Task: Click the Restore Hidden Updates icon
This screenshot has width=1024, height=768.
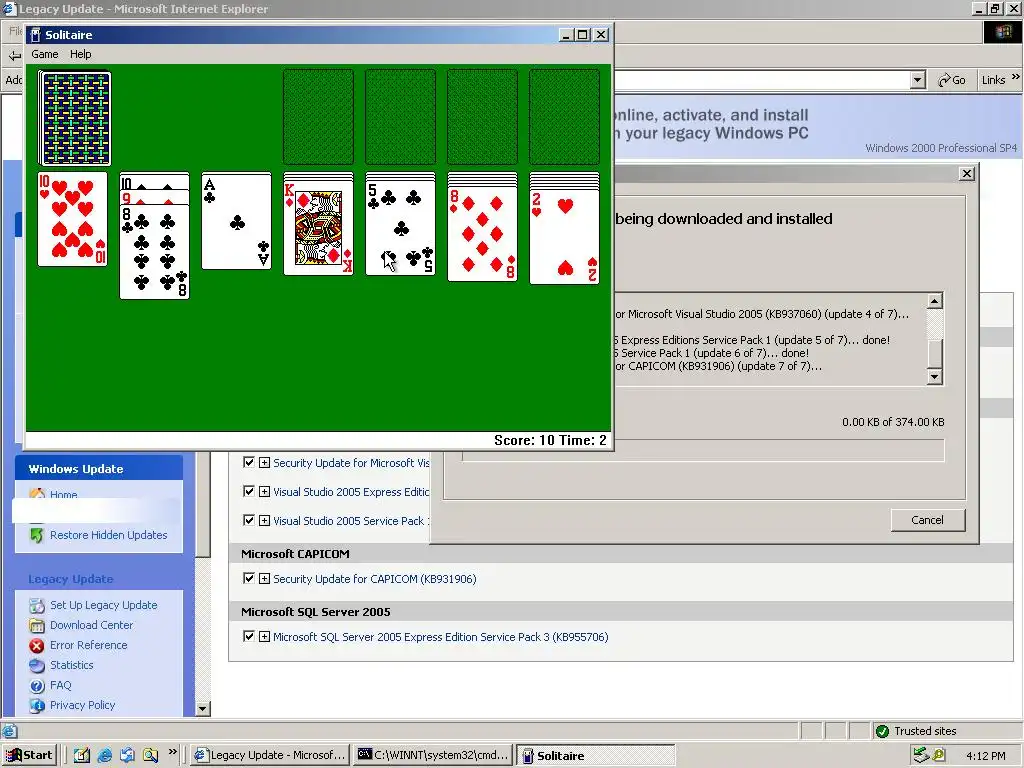Action: click(x=37, y=535)
